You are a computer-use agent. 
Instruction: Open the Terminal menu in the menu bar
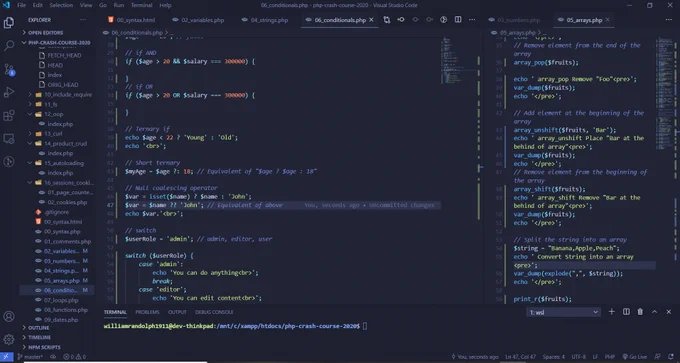[141, 5]
